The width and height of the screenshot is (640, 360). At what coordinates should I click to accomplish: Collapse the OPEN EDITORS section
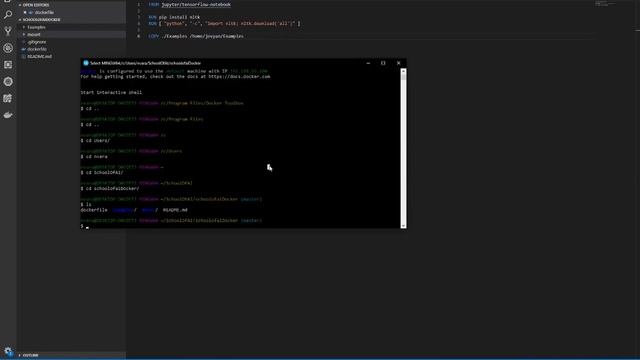tap(71, 5)
